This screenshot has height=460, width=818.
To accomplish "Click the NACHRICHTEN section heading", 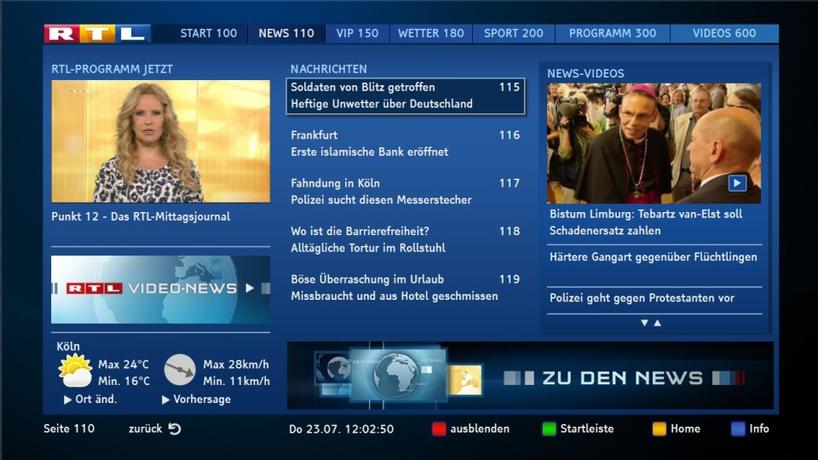I will tap(329, 69).
